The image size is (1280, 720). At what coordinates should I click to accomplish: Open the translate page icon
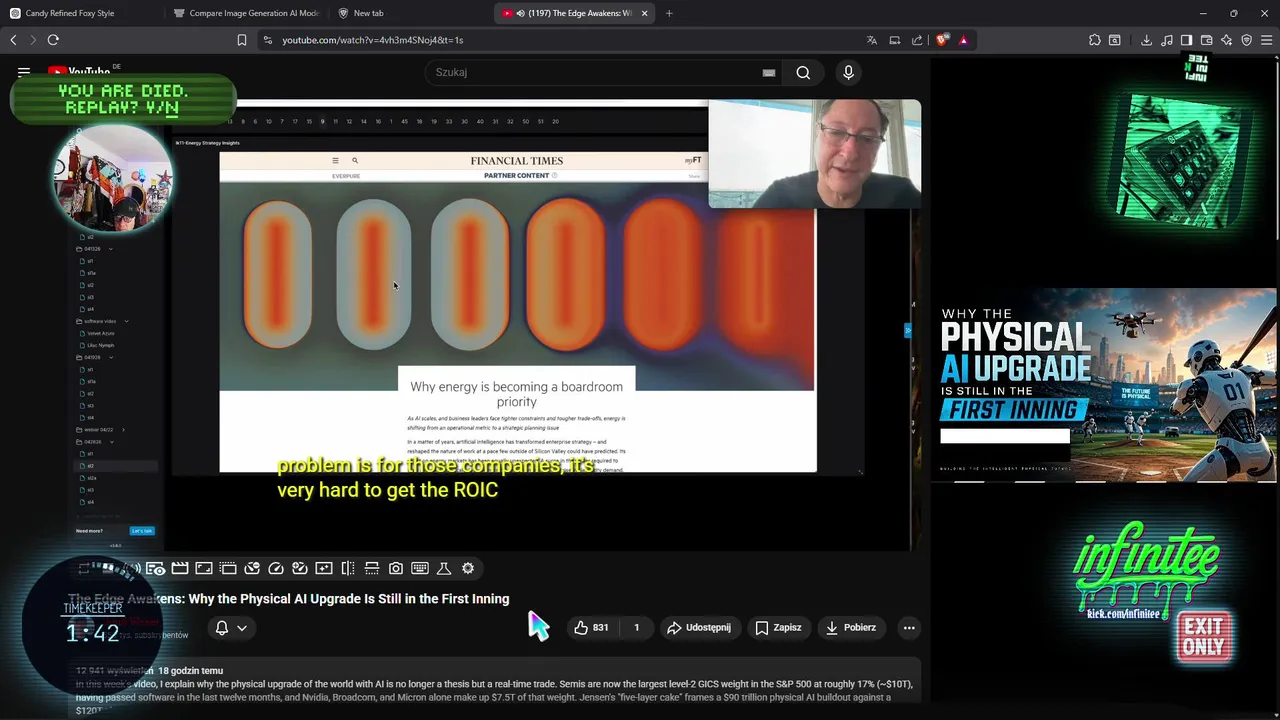[872, 40]
